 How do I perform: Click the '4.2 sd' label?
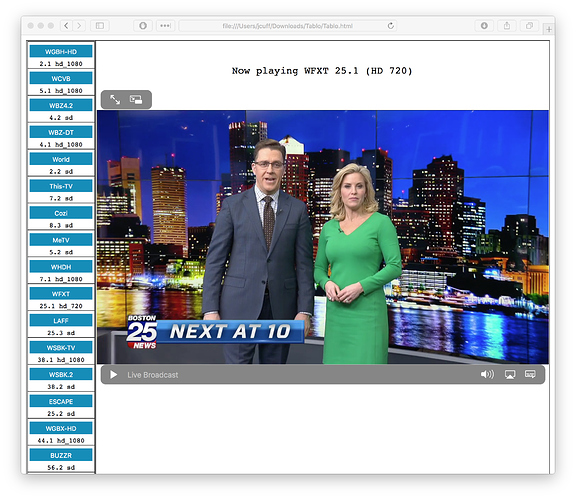pyautogui.click(x=61, y=118)
